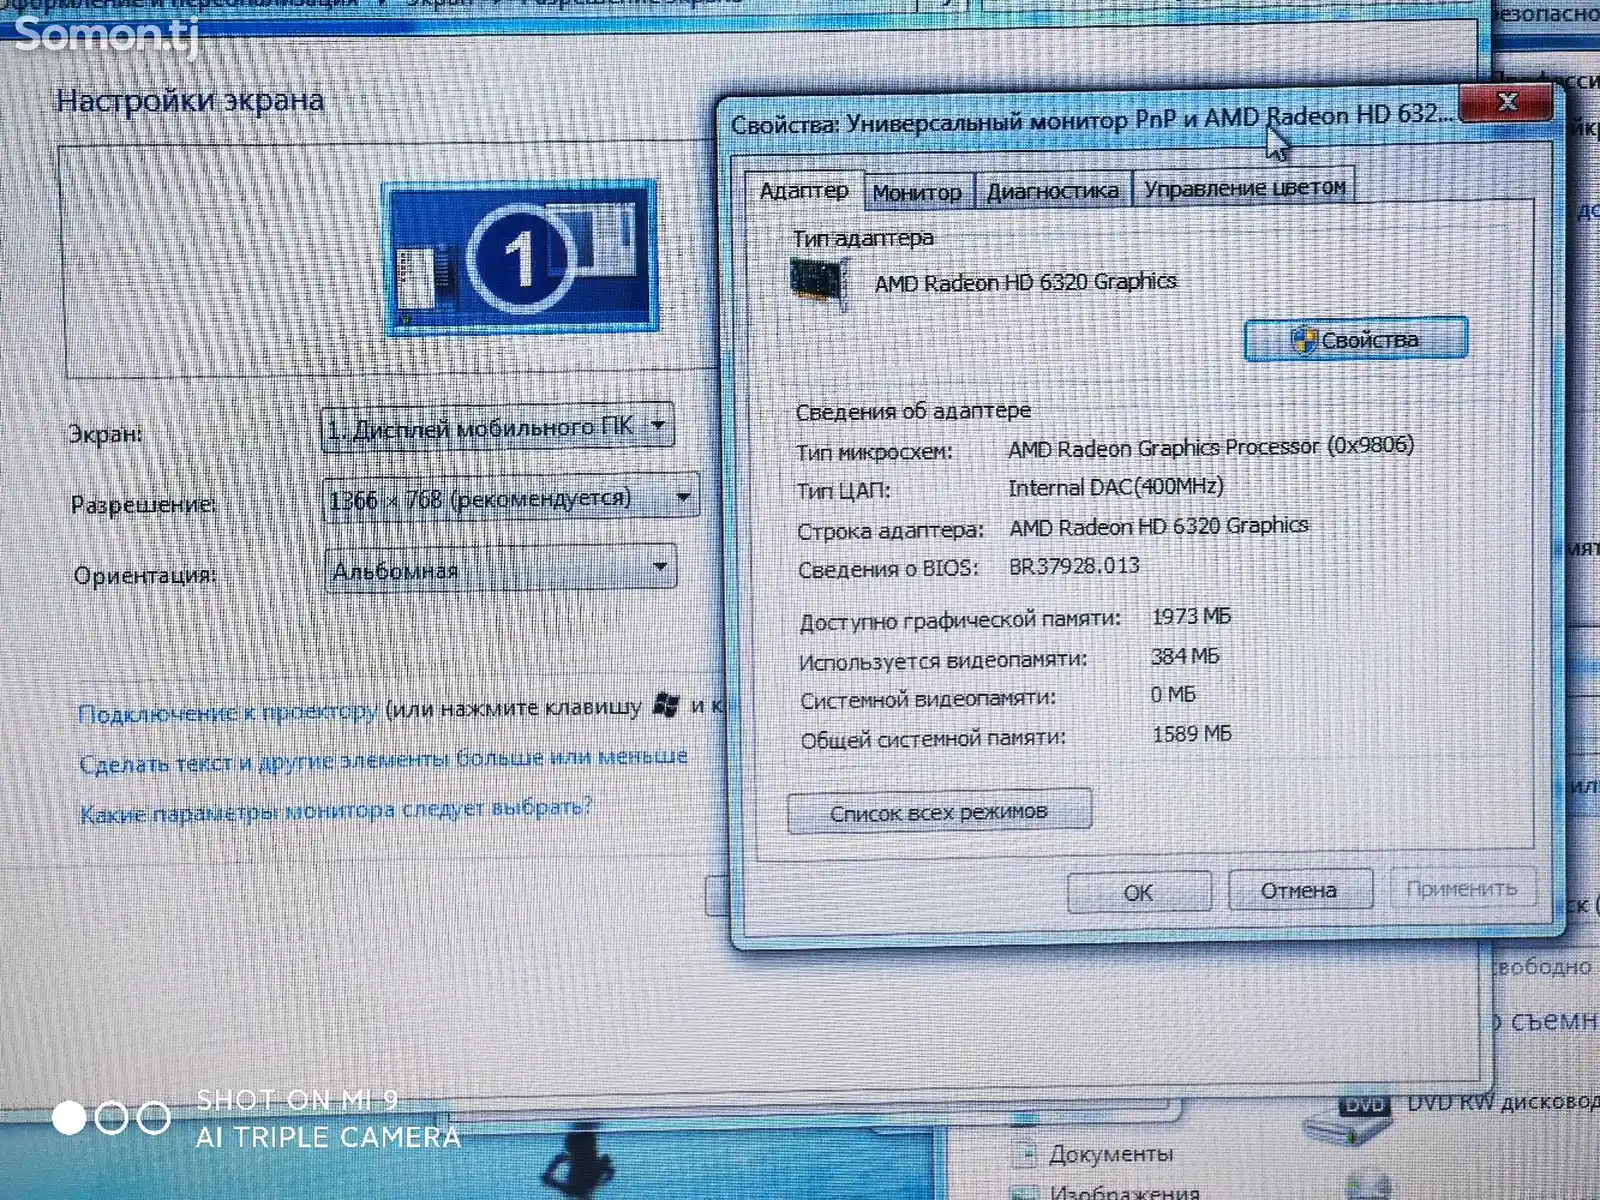This screenshot has width=1600, height=1200.
Task: Click the 0 МБ system video memory value
Action: pyautogui.click(x=1173, y=694)
